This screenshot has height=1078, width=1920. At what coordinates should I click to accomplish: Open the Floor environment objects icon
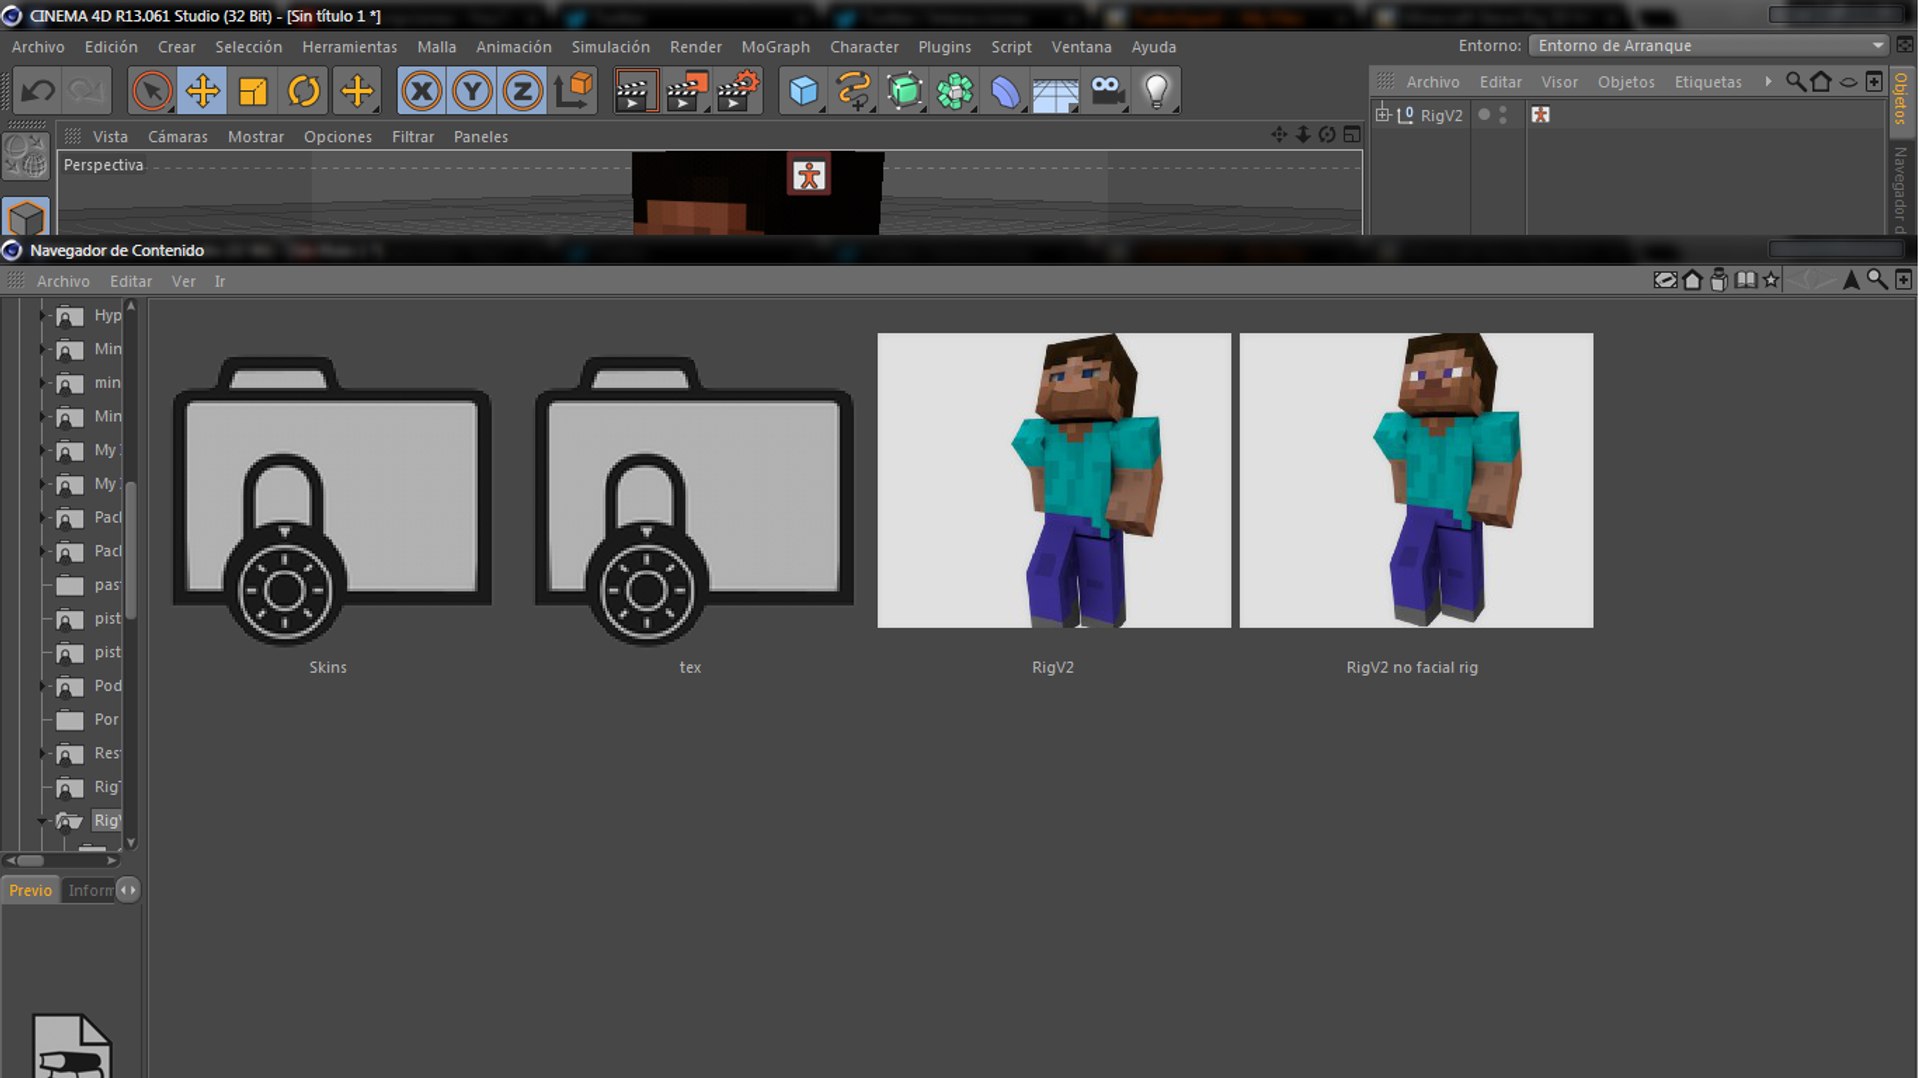(x=1056, y=91)
